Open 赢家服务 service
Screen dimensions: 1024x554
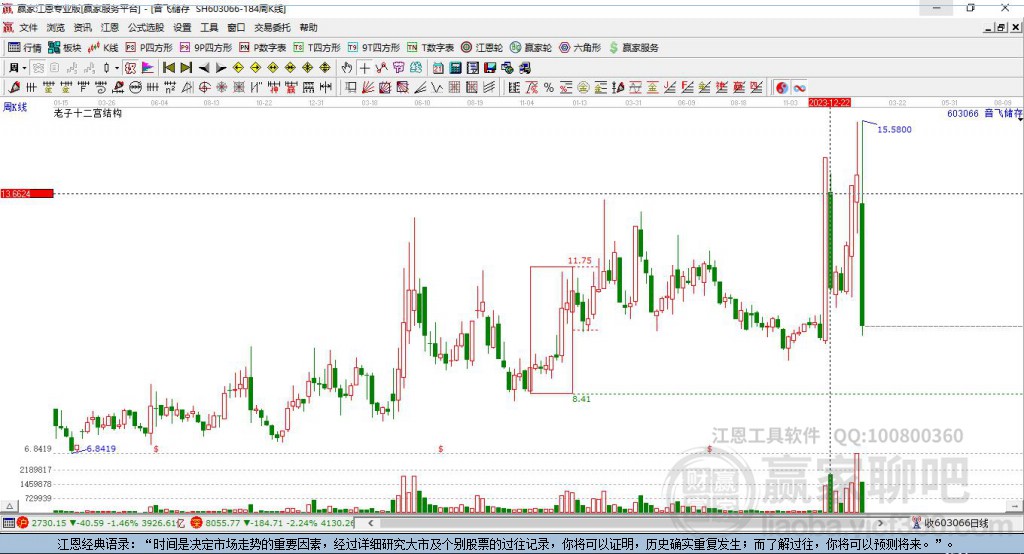coord(633,48)
